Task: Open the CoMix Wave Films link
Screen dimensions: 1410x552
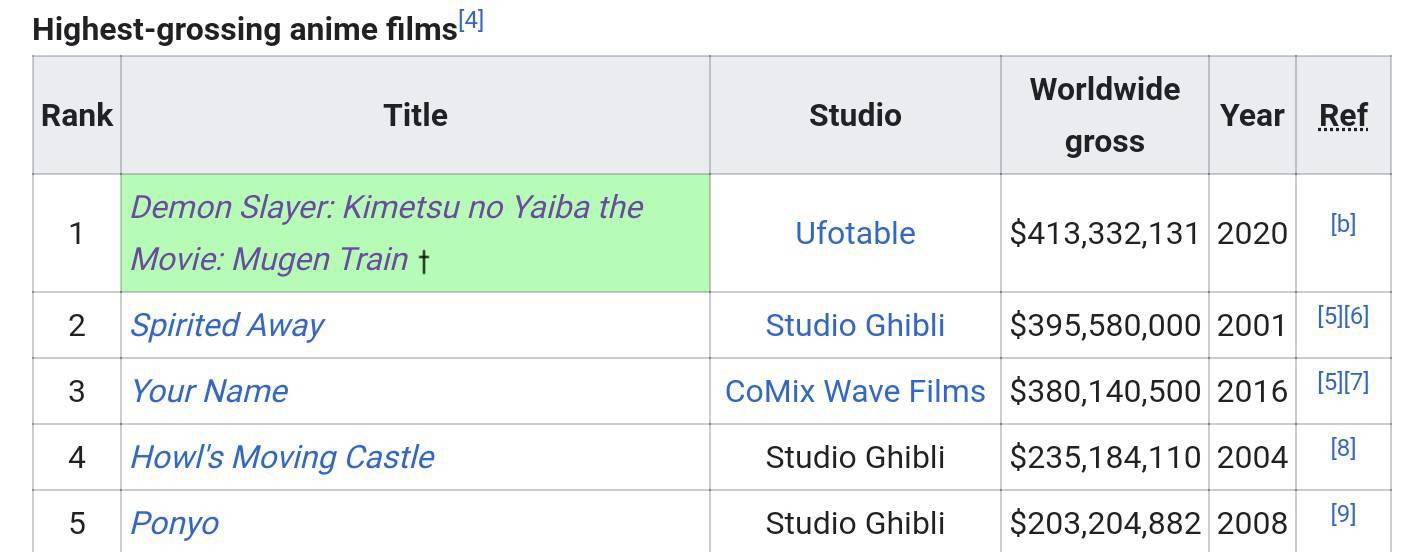Action: click(x=855, y=391)
